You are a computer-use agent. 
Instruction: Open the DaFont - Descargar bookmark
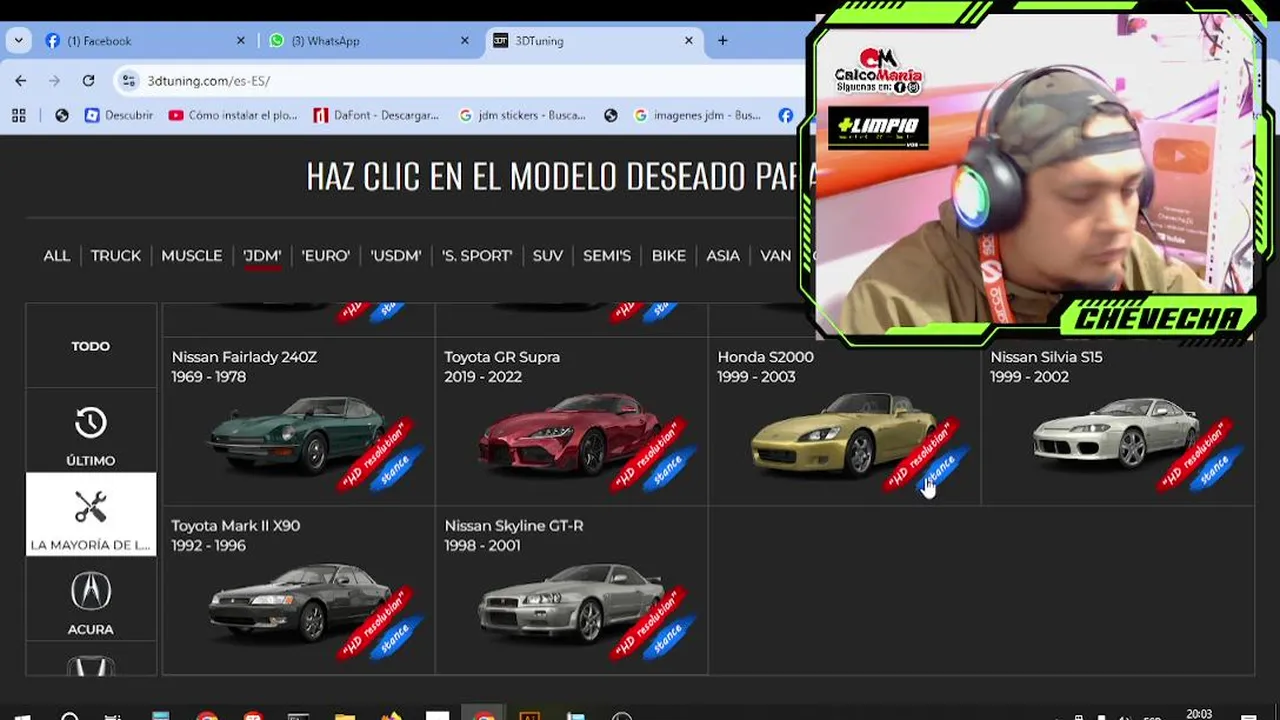376,115
